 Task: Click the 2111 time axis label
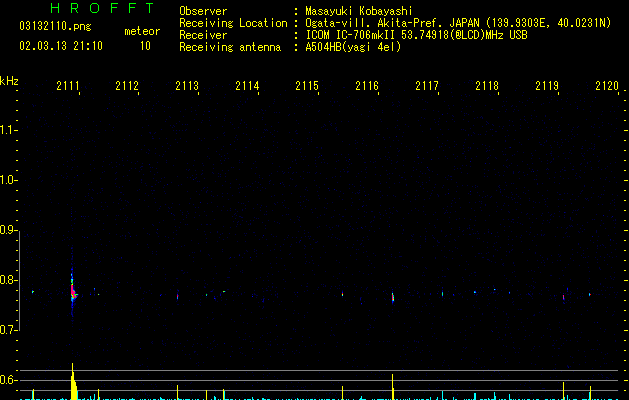tap(68, 86)
